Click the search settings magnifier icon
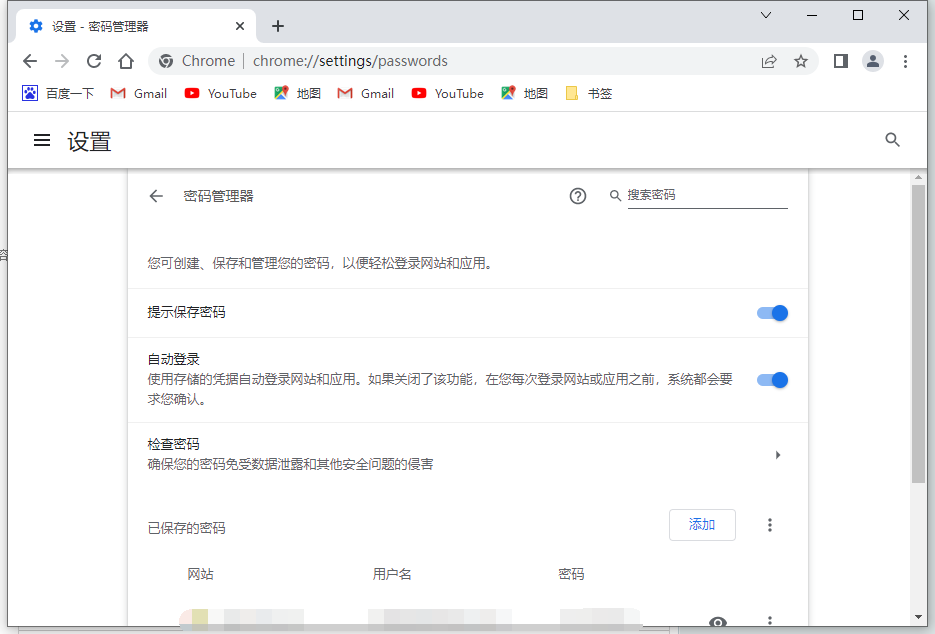 pyautogui.click(x=893, y=140)
